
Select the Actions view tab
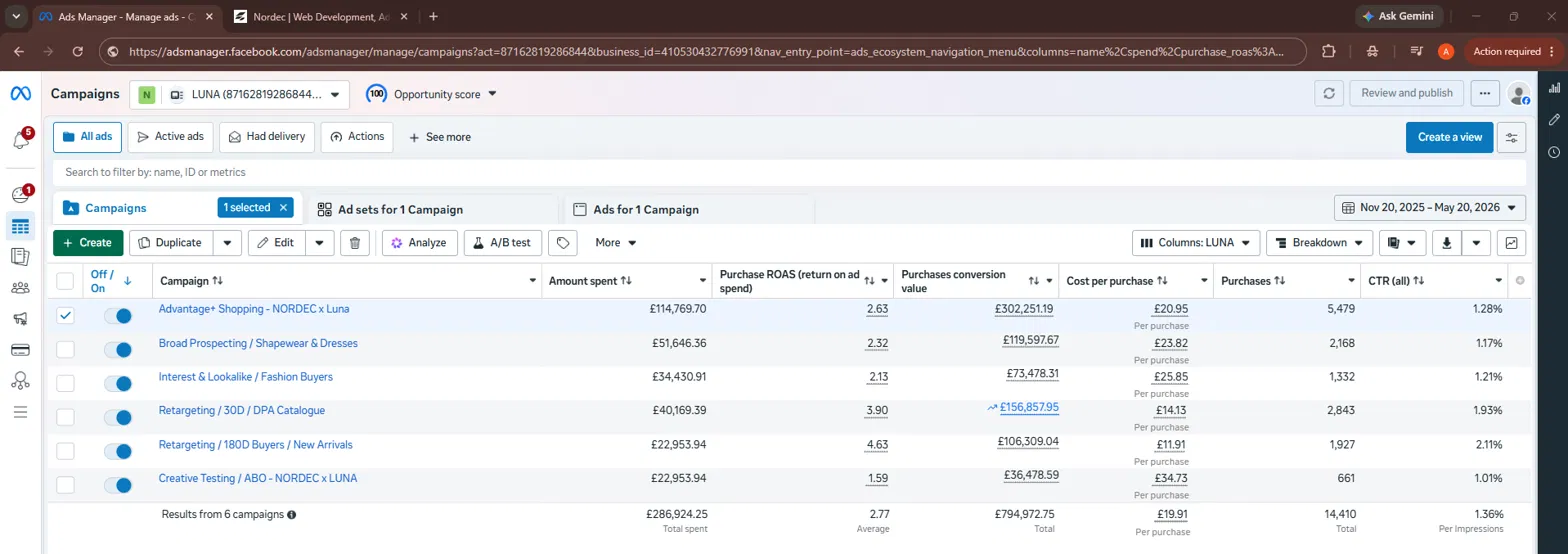pos(357,137)
